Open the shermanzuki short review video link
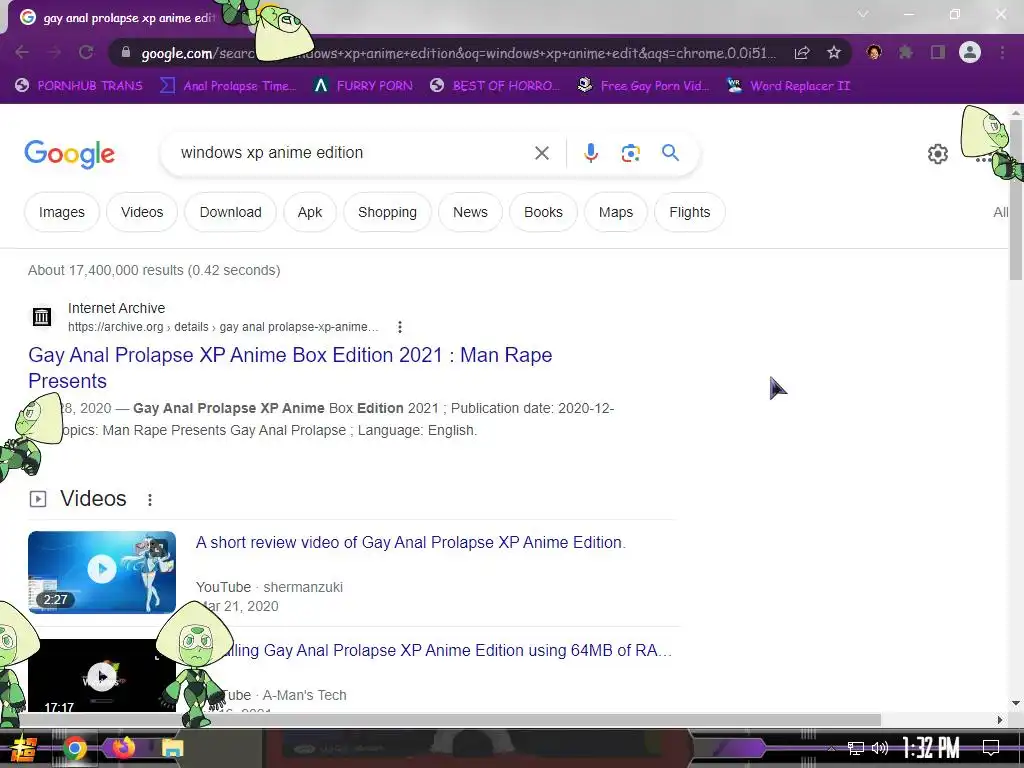Viewport: 1024px width, 768px height. [411, 543]
